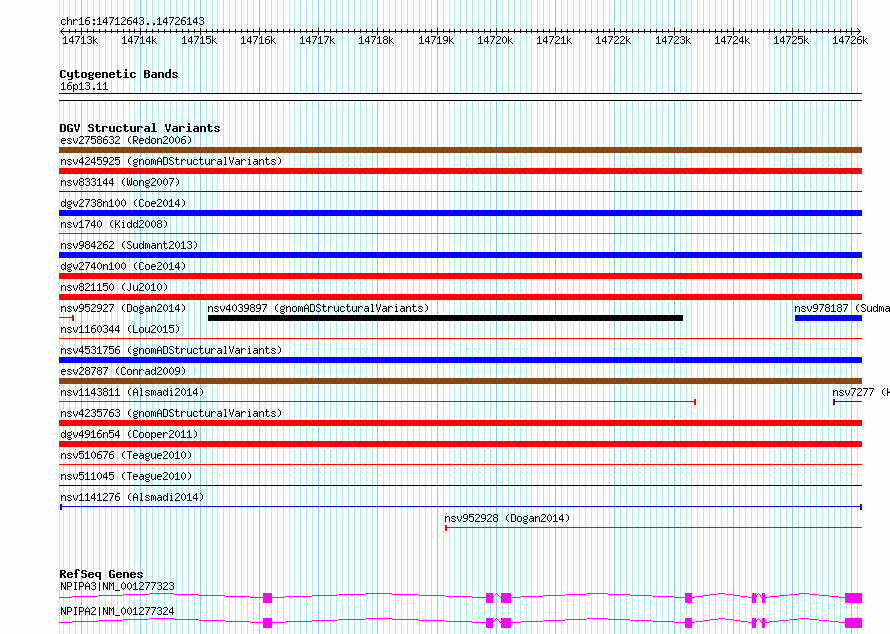The height and width of the screenshot is (634, 890).
Task: Open esv28787 (Conrad2009) variant label
Action: [x=123, y=371]
